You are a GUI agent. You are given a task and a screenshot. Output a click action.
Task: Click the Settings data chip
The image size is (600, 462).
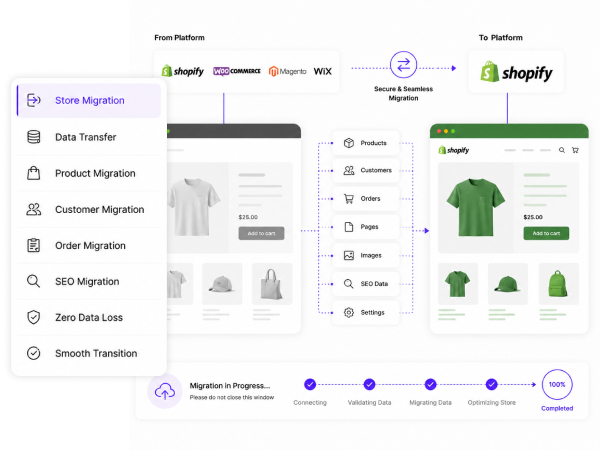coord(366,312)
